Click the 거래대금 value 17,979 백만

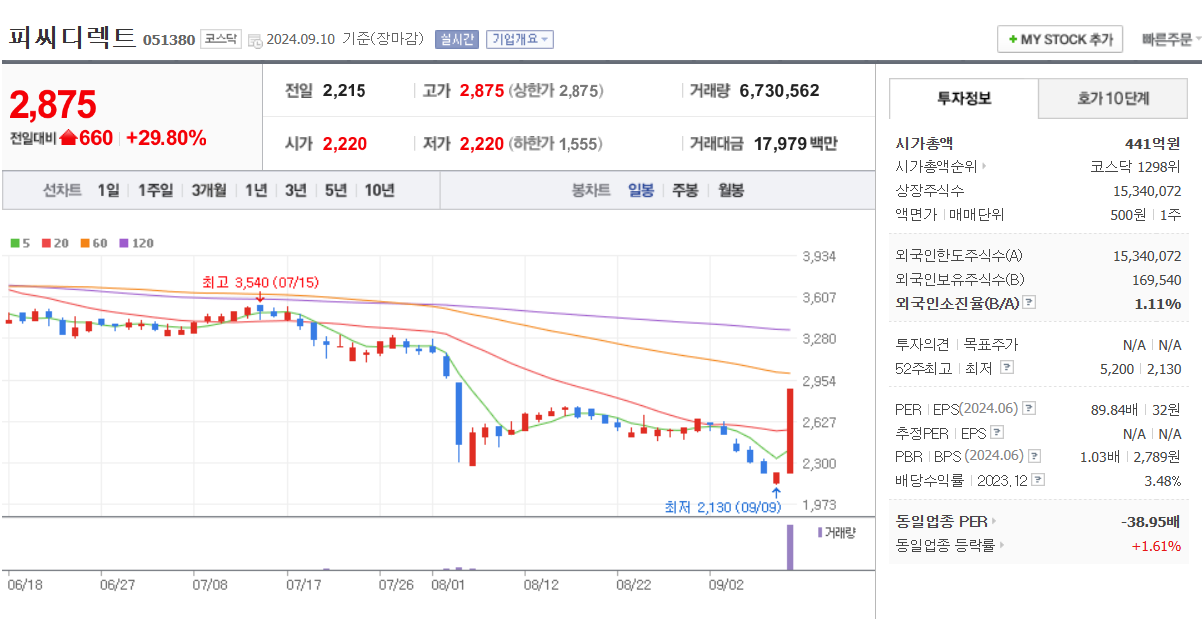[795, 144]
